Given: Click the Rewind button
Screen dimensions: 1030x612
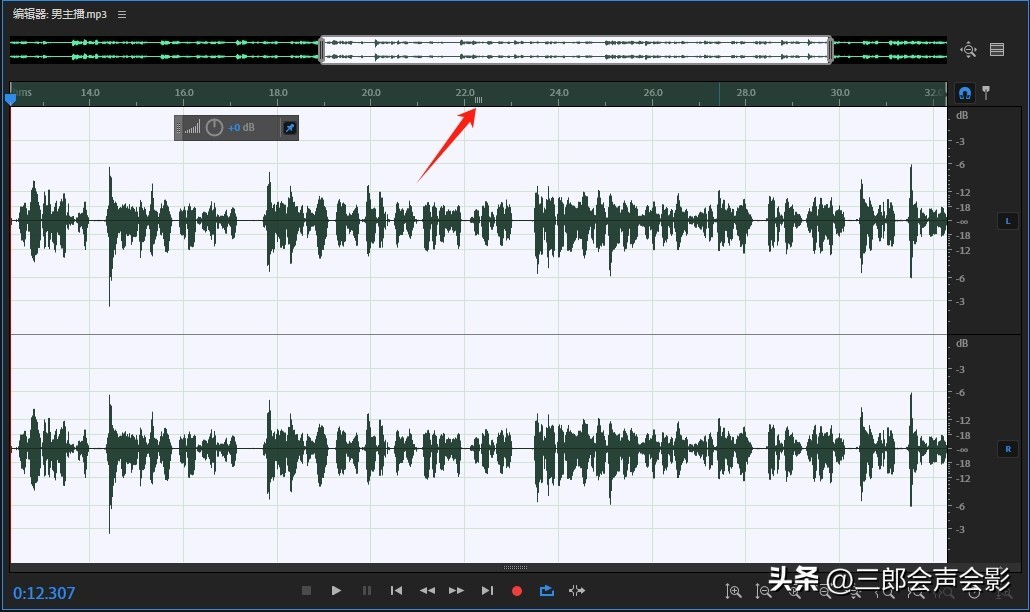Looking at the screenshot, I should (x=427, y=591).
